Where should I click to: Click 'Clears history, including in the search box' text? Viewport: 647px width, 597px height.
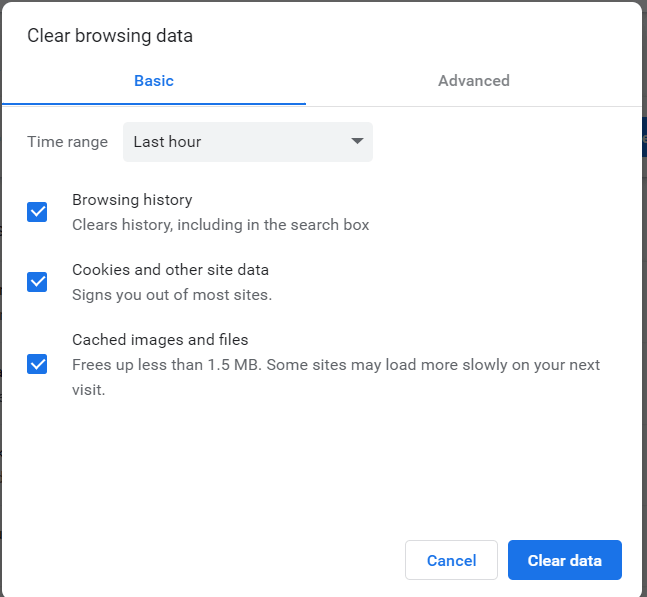220,225
